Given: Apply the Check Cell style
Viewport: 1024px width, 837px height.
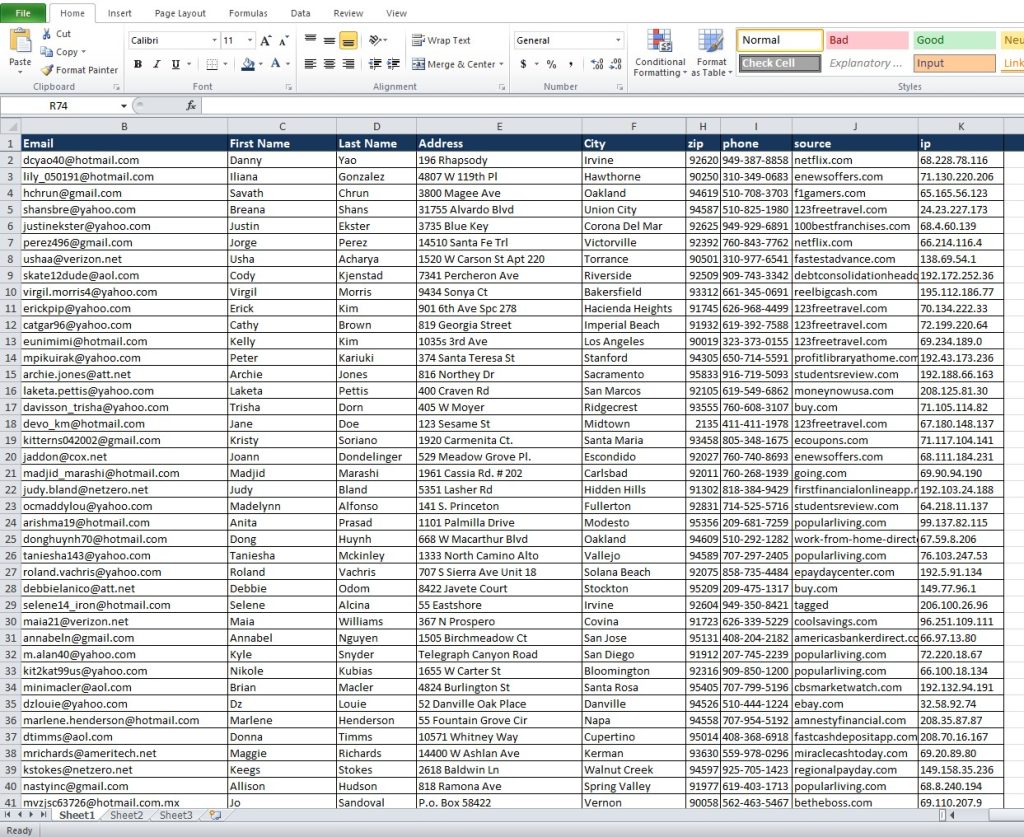Looking at the screenshot, I should click(x=779, y=63).
